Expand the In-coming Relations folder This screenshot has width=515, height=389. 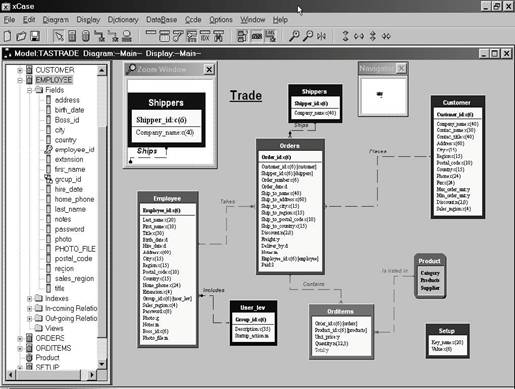[x=29, y=309]
